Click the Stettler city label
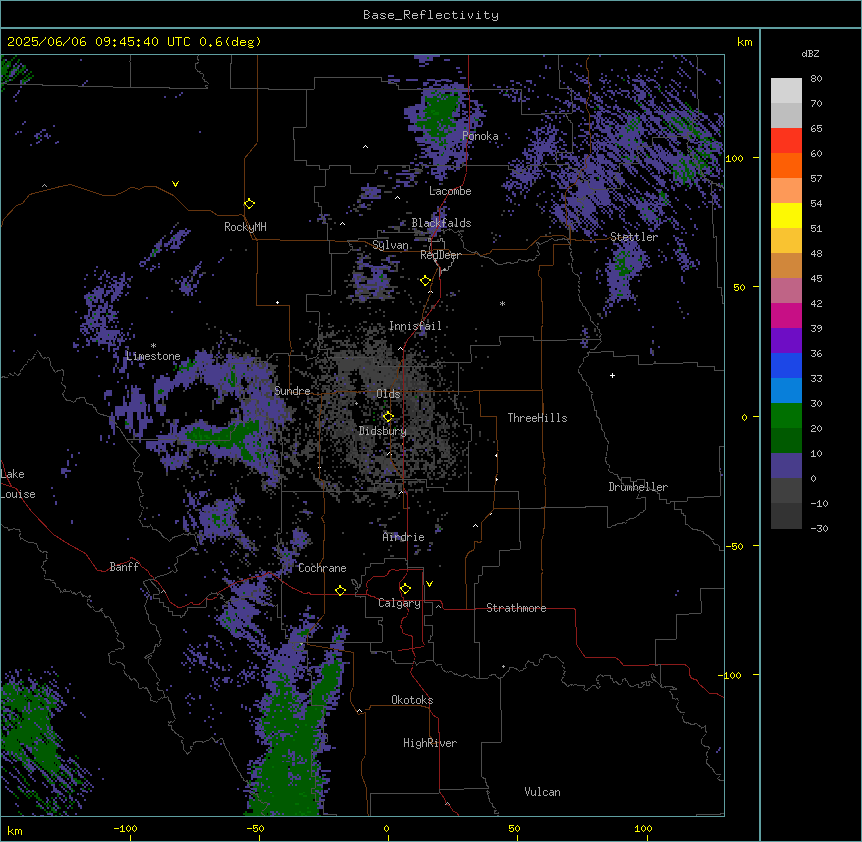The width and height of the screenshot is (862, 842). pyautogui.click(x=634, y=237)
